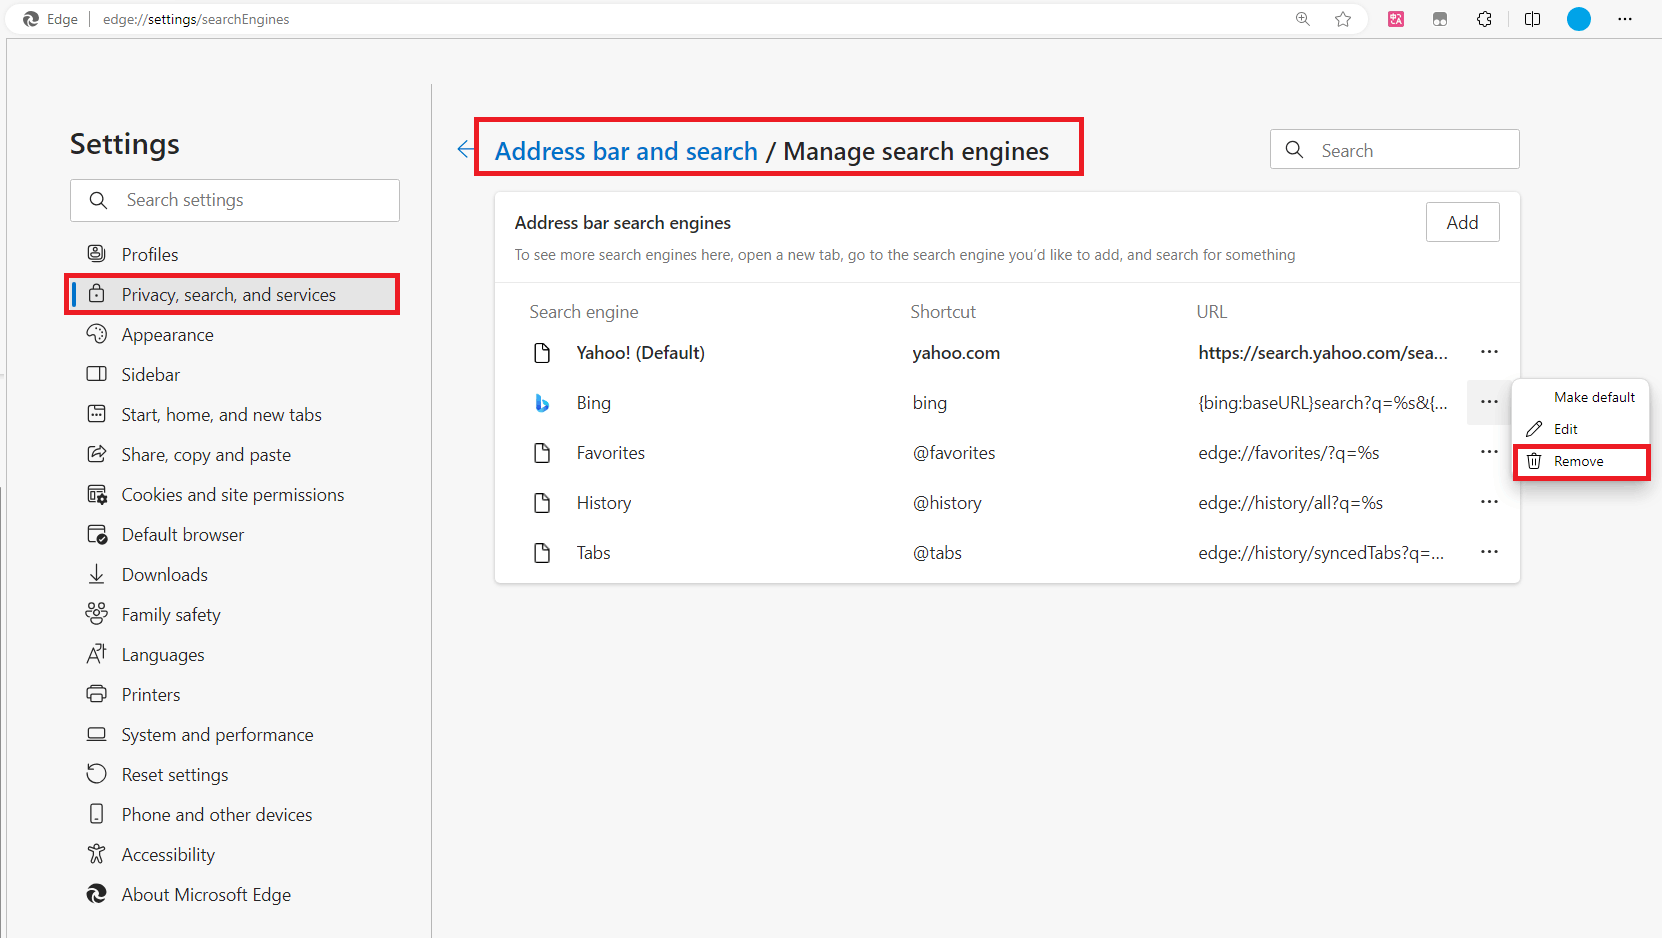1662x938 pixels.
Task: Click the dark toolbar icon beside translate extension
Action: [1440, 19]
